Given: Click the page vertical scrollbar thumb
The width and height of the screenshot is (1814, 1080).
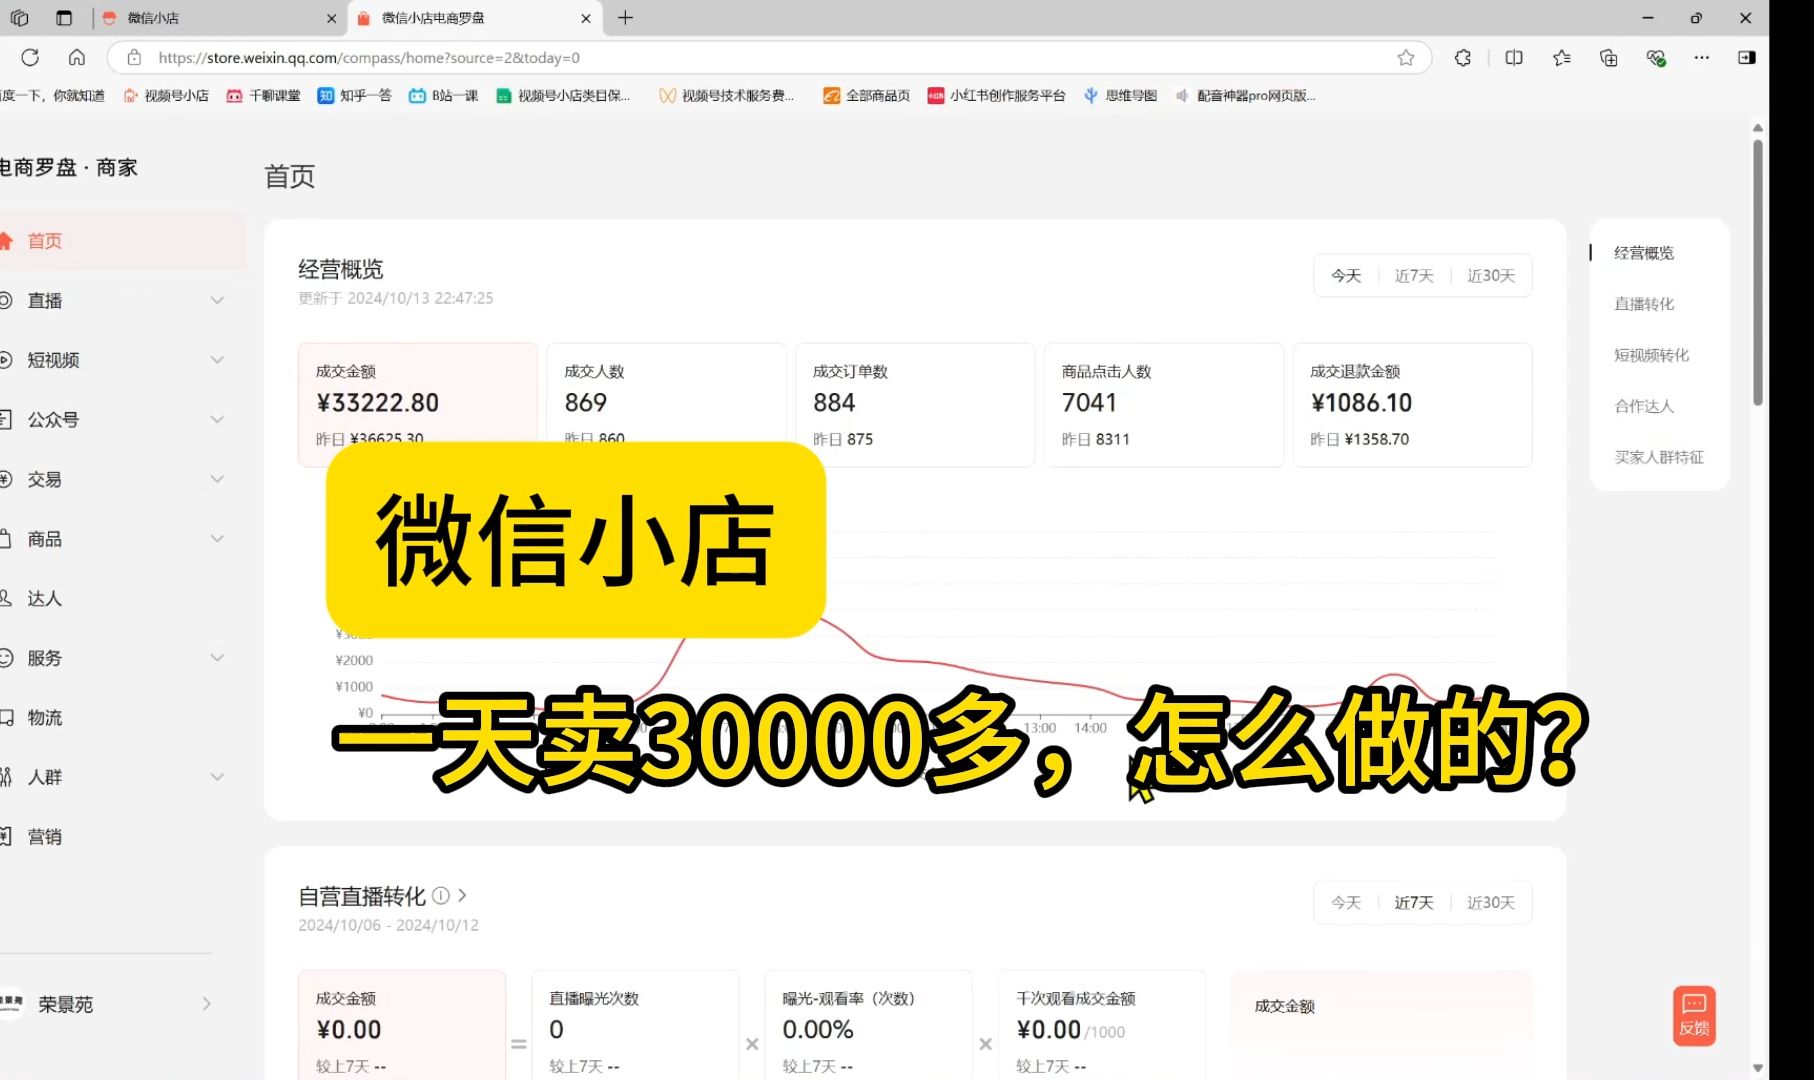Looking at the screenshot, I should (1758, 272).
